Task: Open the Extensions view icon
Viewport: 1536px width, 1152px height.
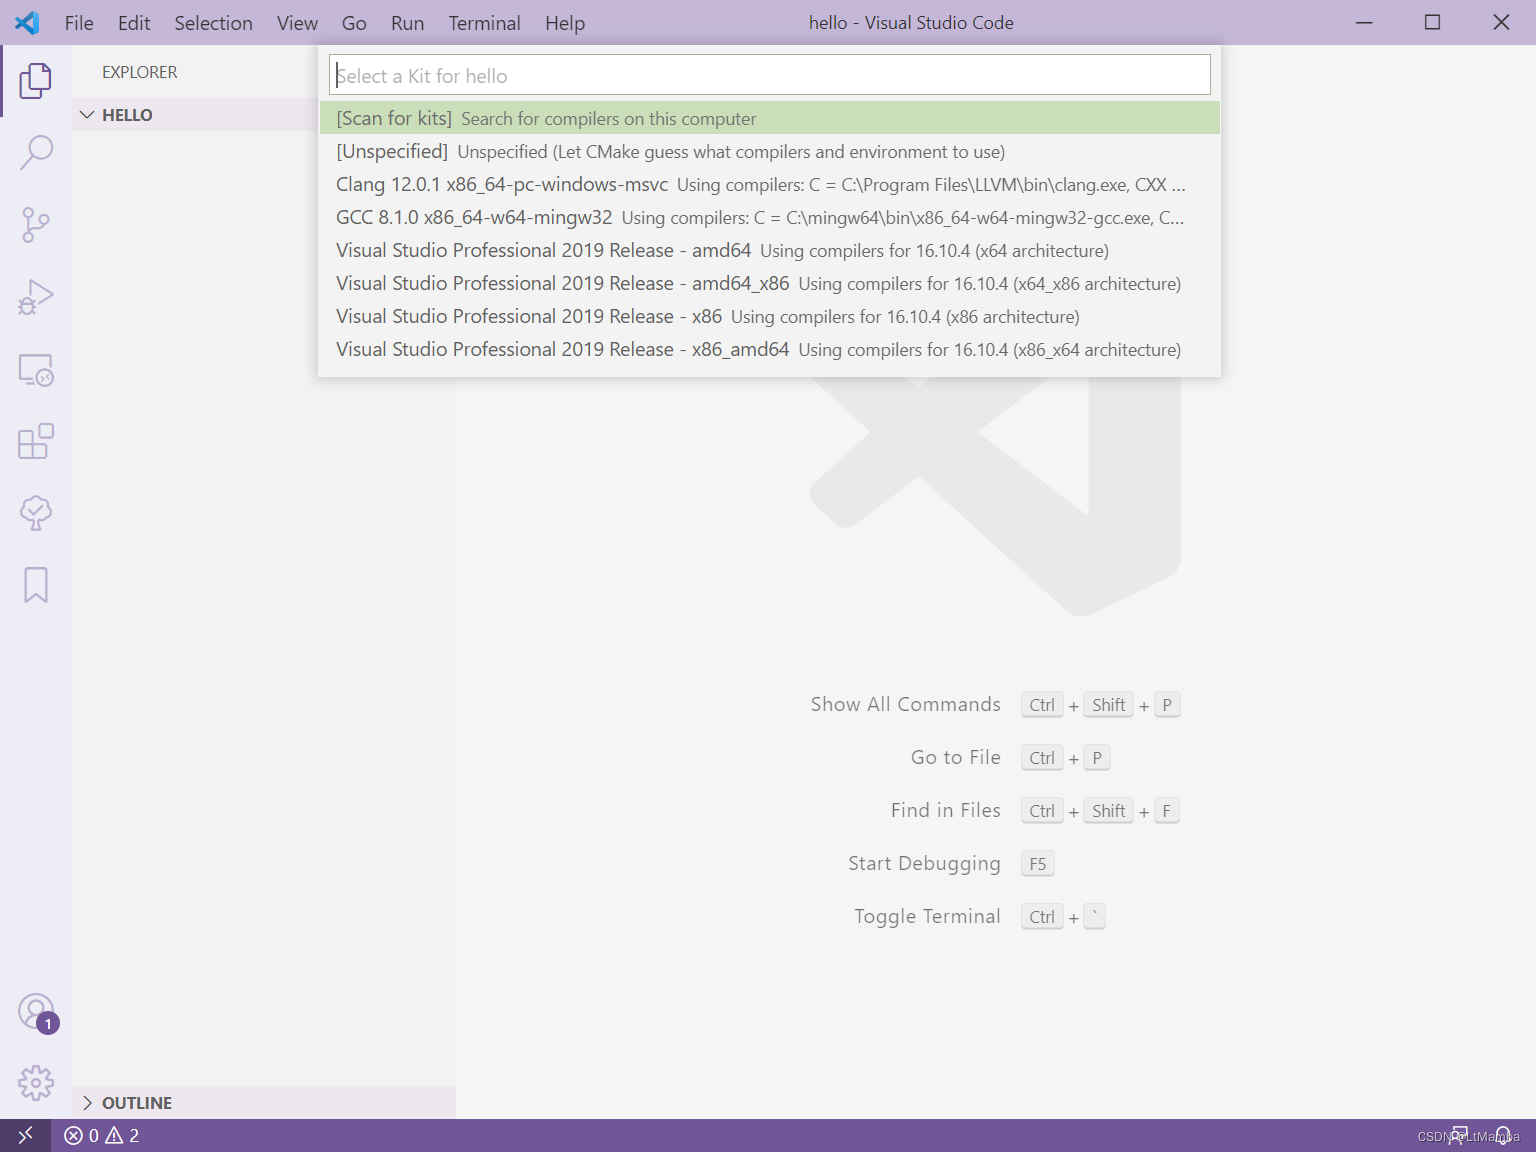Action: (36, 441)
